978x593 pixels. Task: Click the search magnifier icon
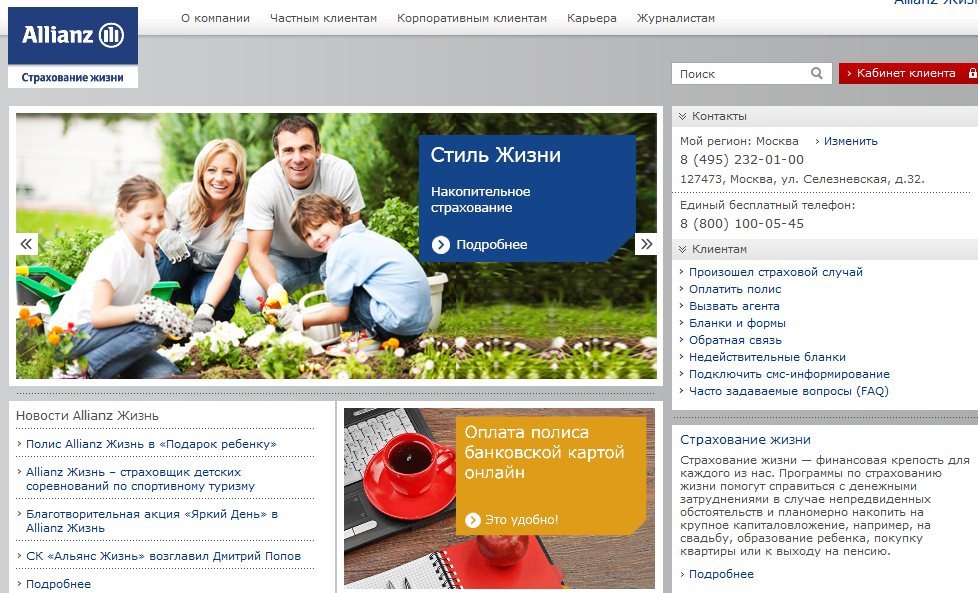pyautogui.click(x=817, y=73)
